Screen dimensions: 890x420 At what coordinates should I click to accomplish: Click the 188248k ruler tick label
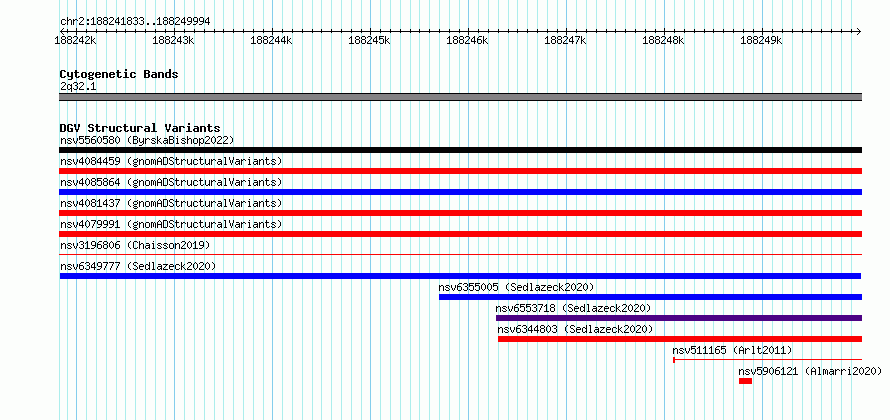[x=664, y=40]
